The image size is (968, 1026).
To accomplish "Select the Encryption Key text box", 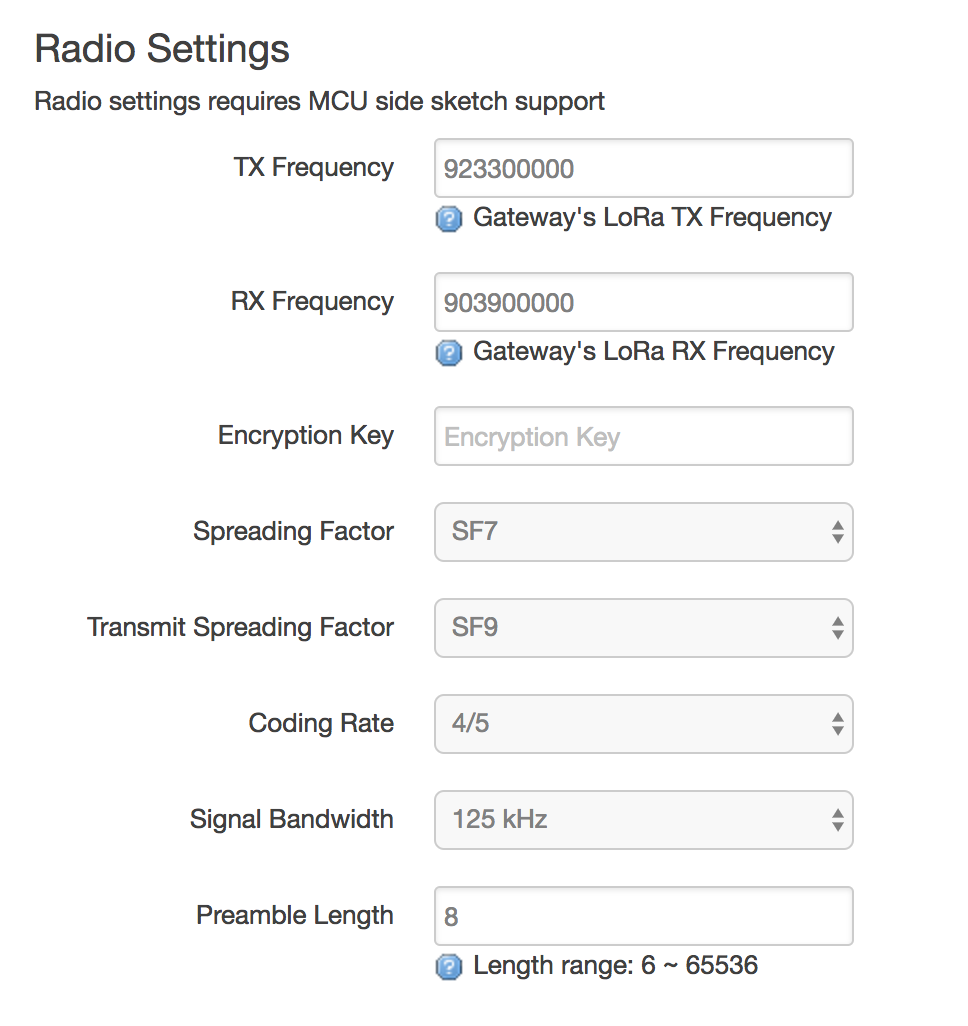I will [643, 436].
